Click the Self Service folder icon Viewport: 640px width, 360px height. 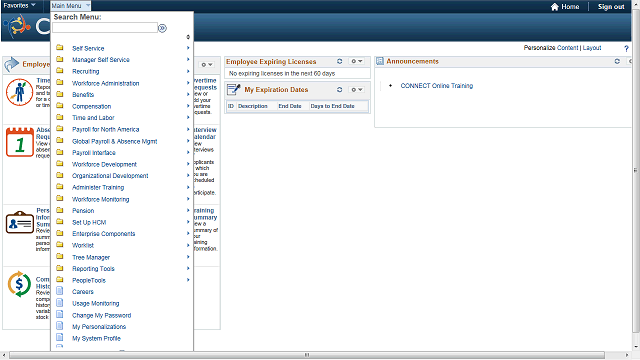coord(60,48)
